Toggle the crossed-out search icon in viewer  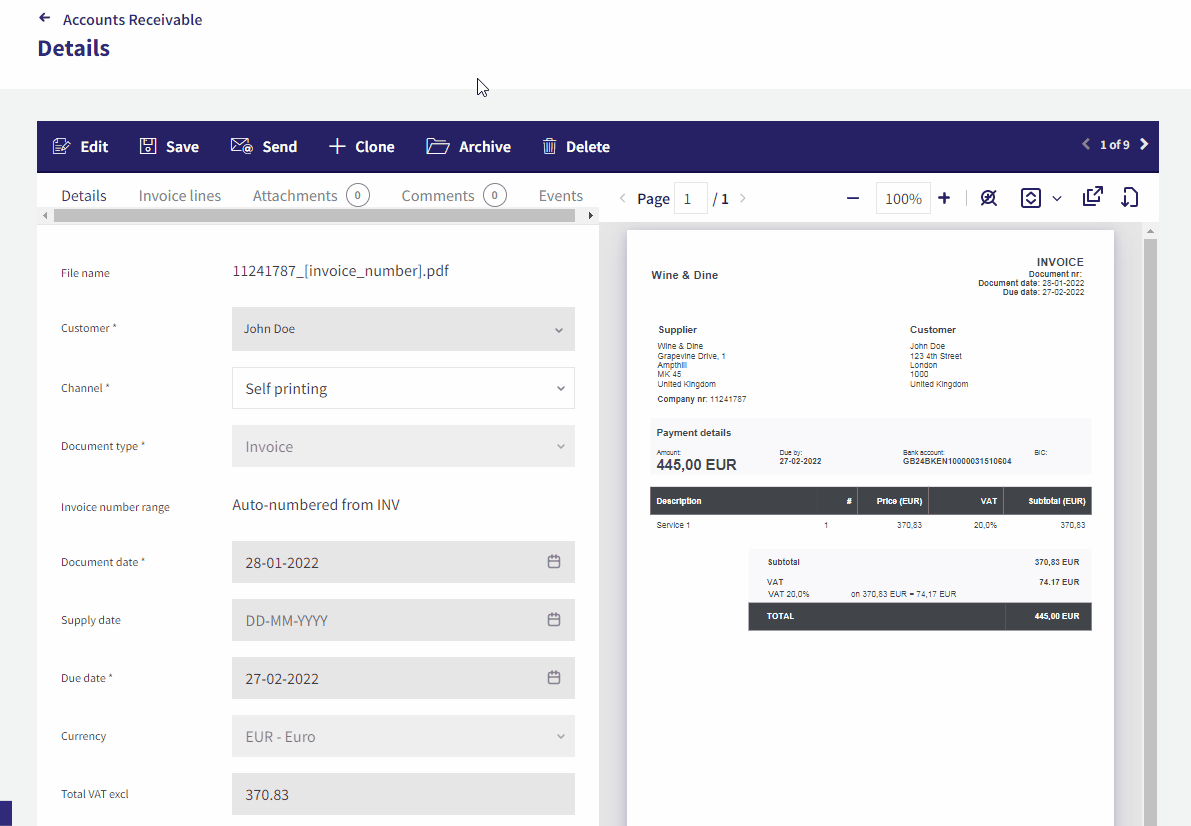(x=988, y=198)
